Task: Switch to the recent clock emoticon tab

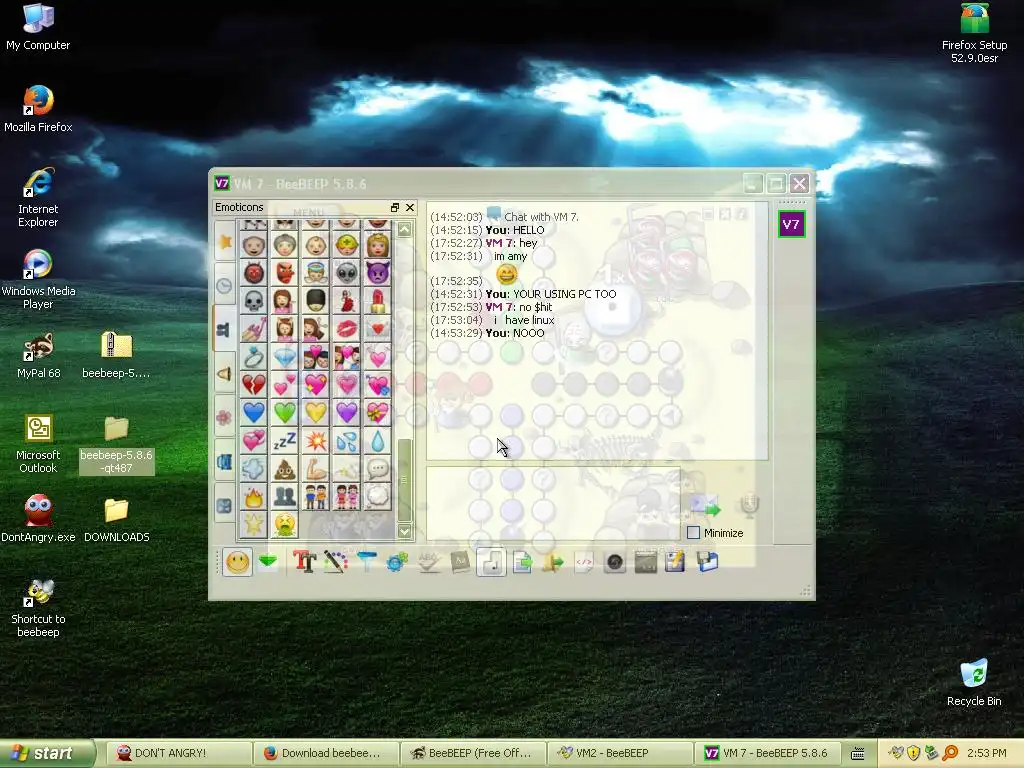Action: point(224,285)
